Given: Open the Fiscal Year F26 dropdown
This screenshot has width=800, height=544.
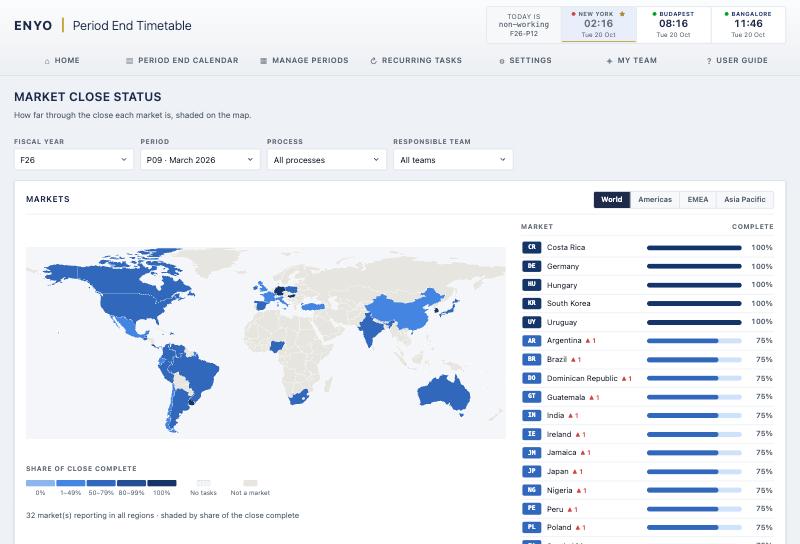Looking at the screenshot, I should coord(73,160).
